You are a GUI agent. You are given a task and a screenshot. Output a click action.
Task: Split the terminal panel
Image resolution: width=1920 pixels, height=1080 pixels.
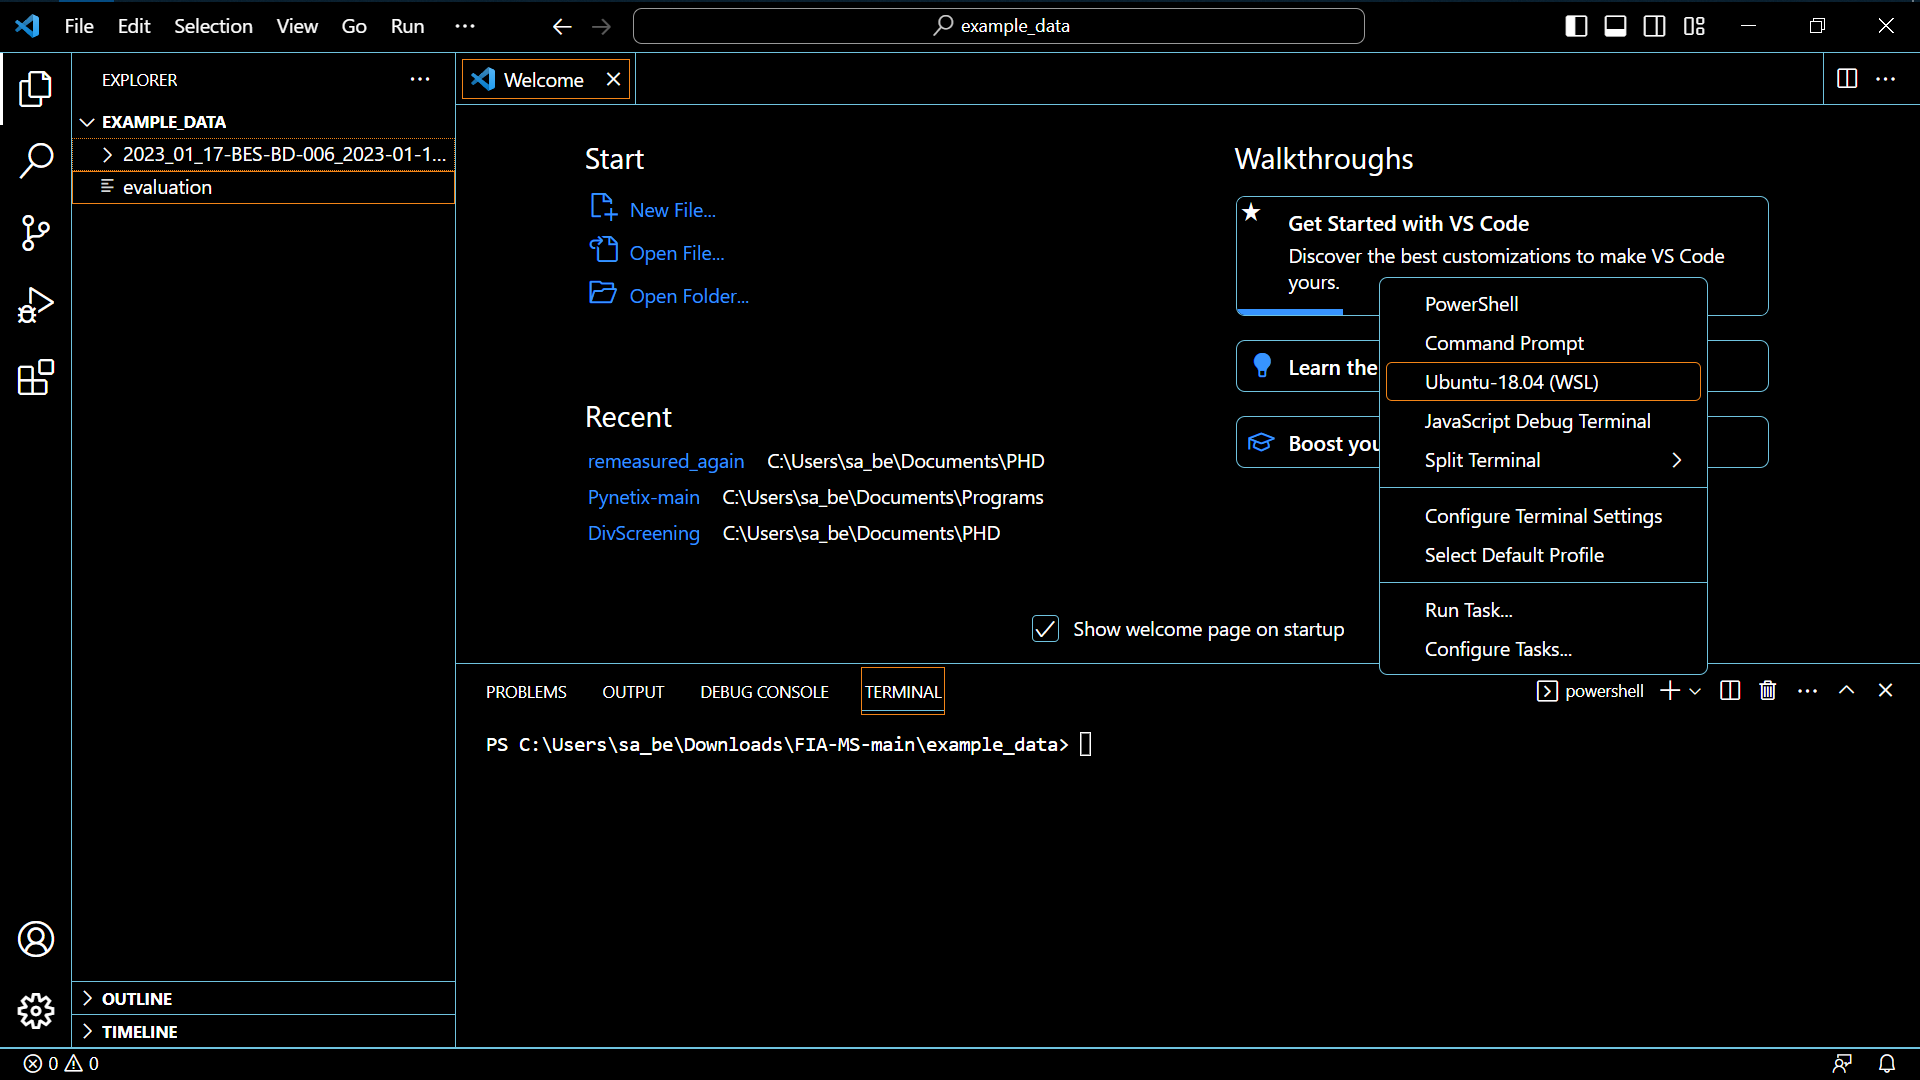[x=1730, y=691]
